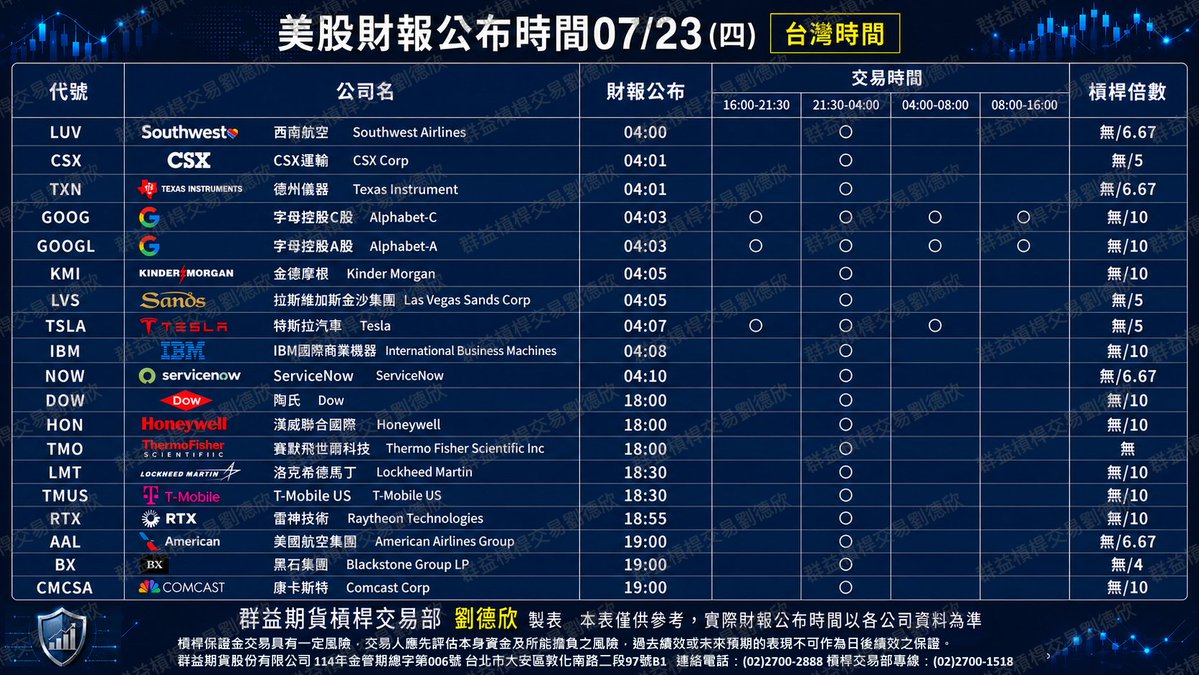Screen dimensions: 1199x675
Task: Click the 21:30-04:00 time slot header
Action: click(x=846, y=105)
